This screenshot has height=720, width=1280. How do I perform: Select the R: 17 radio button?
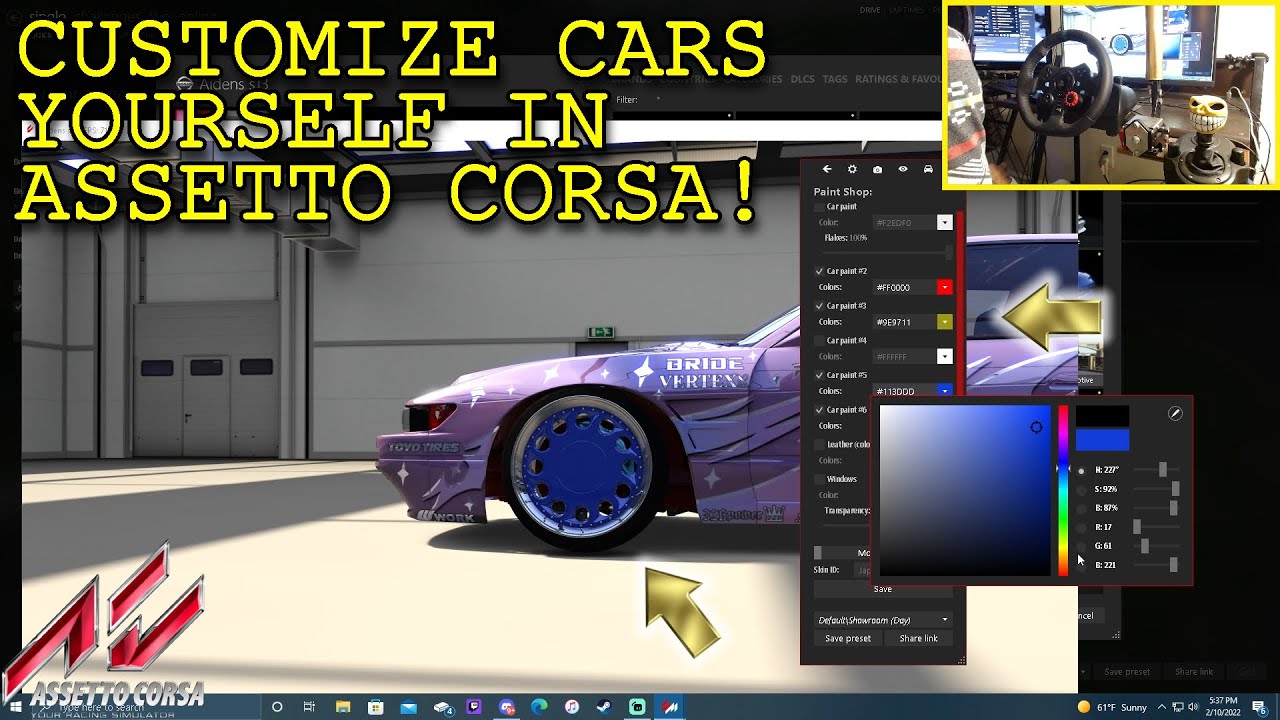[1081, 527]
